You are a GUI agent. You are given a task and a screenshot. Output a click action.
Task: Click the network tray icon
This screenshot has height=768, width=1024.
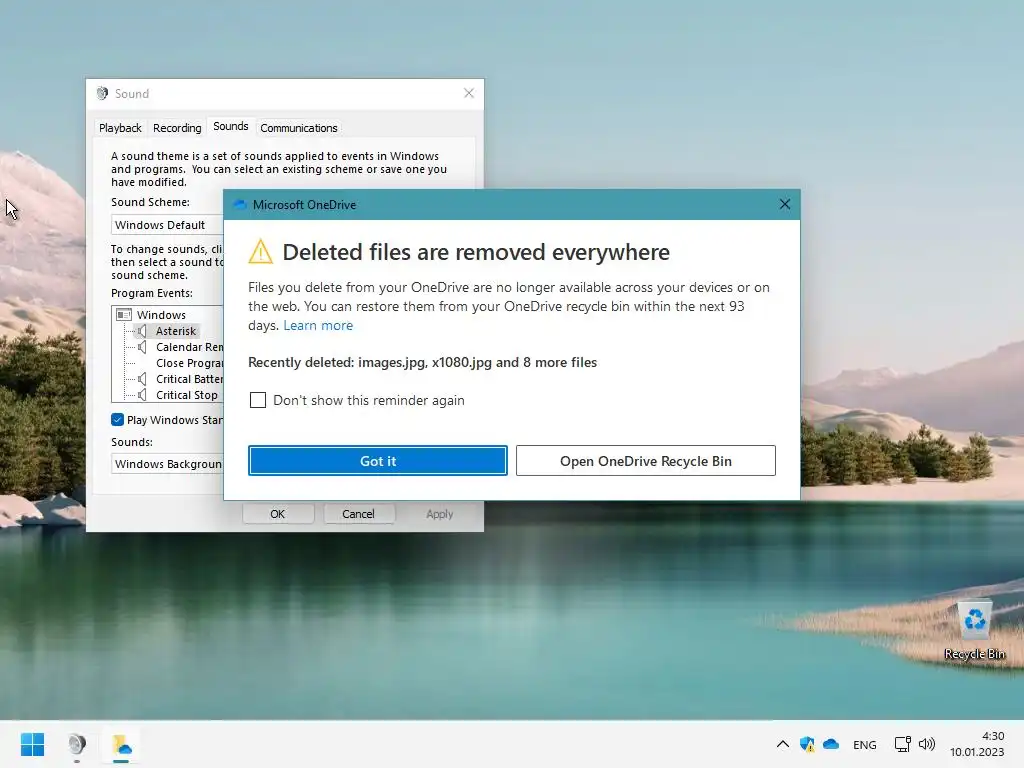(903, 744)
